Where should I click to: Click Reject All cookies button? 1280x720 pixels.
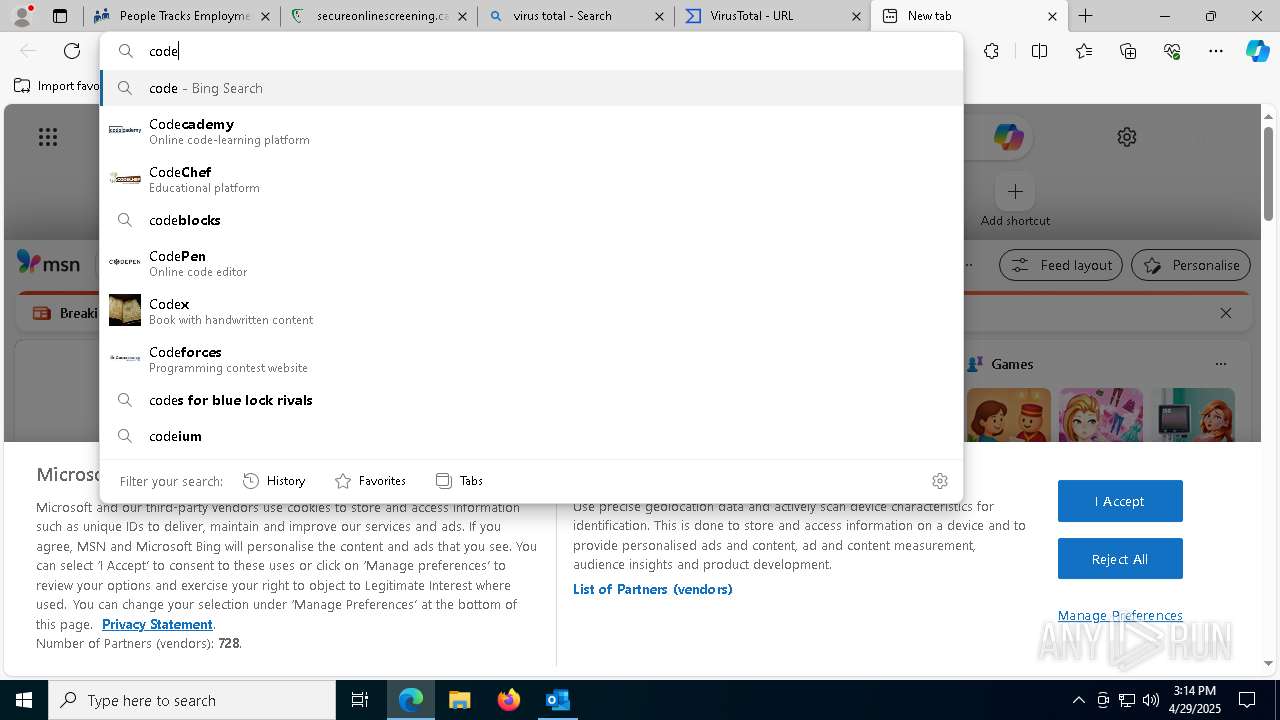pyautogui.click(x=1120, y=559)
